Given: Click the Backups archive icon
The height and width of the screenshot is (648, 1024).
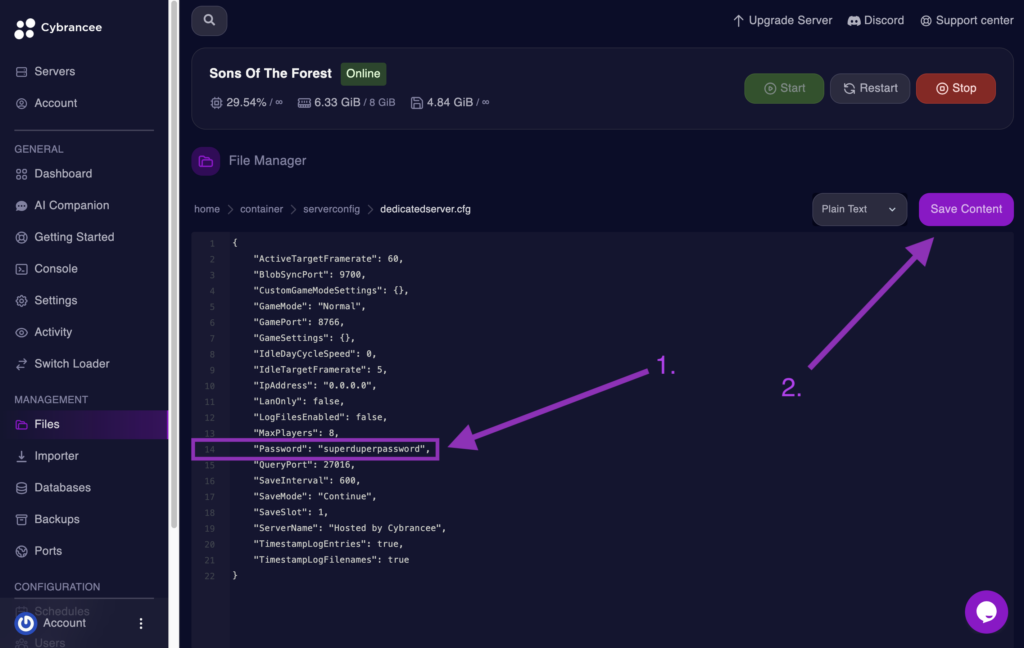Looking at the screenshot, I should click(x=22, y=519).
